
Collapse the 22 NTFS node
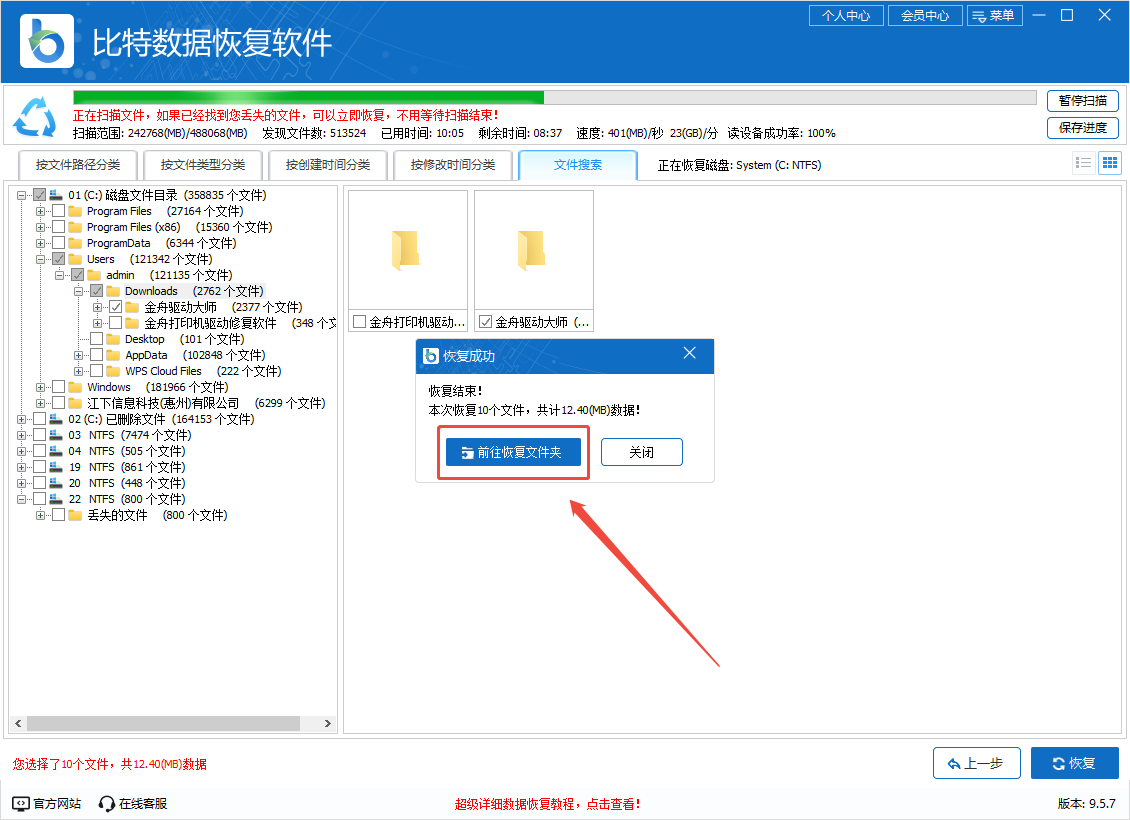[x=22, y=499]
